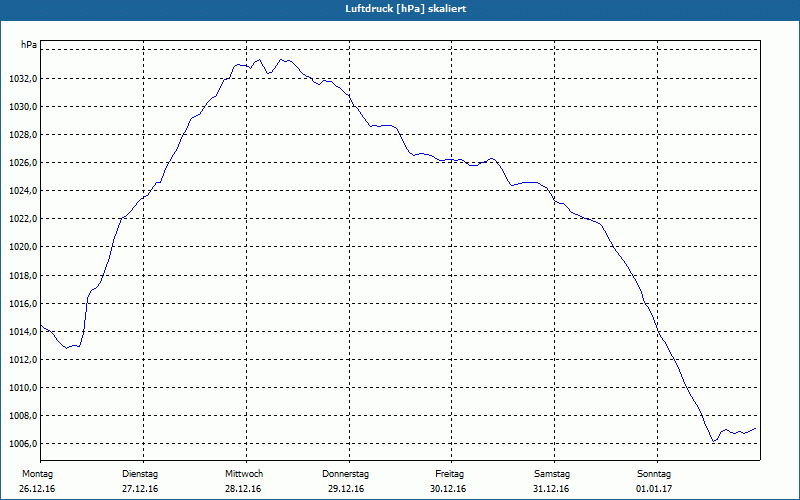Click the 1016,0 axis value
This screenshot has height=500, width=800.
[21, 304]
